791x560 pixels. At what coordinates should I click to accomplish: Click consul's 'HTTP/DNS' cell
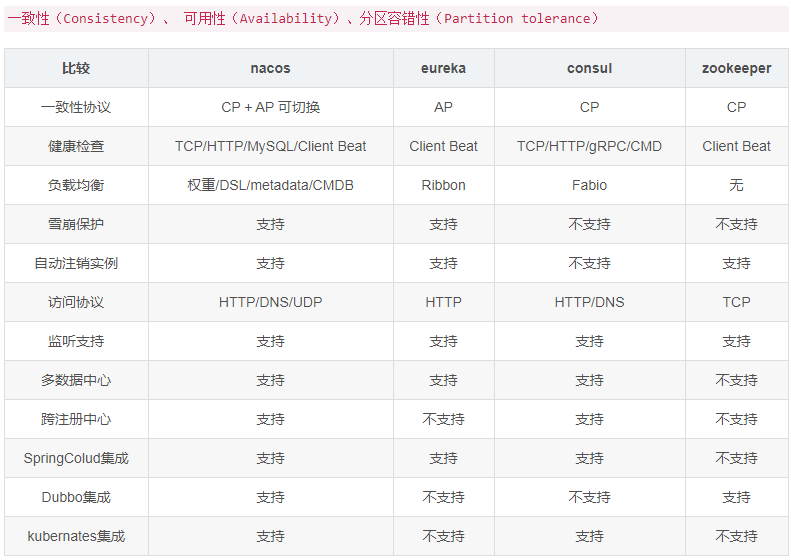click(x=589, y=302)
